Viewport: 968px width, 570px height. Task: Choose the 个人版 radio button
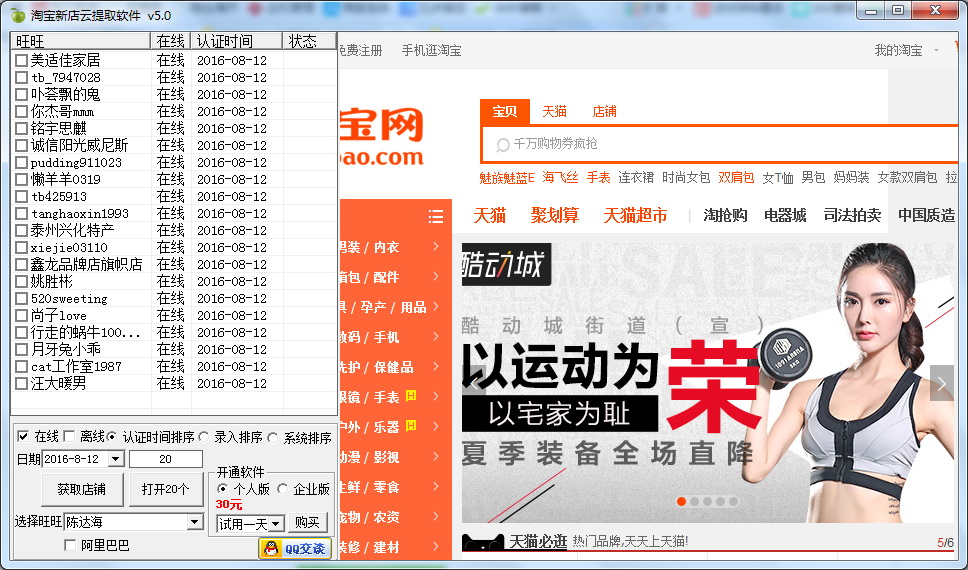pyautogui.click(x=223, y=489)
